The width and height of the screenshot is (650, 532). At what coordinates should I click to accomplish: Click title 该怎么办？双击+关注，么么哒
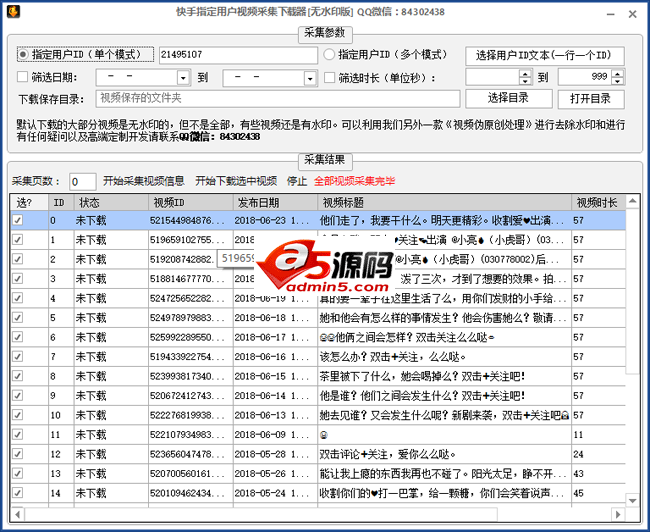(393, 357)
